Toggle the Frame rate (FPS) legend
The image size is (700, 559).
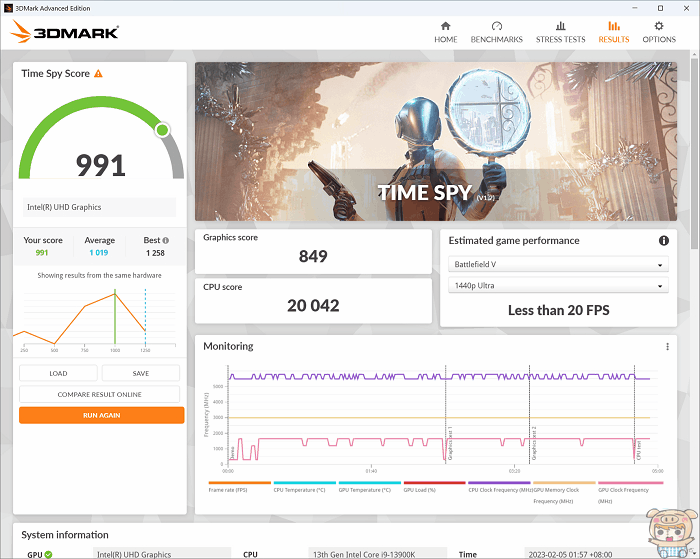pyautogui.click(x=239, y=487)
